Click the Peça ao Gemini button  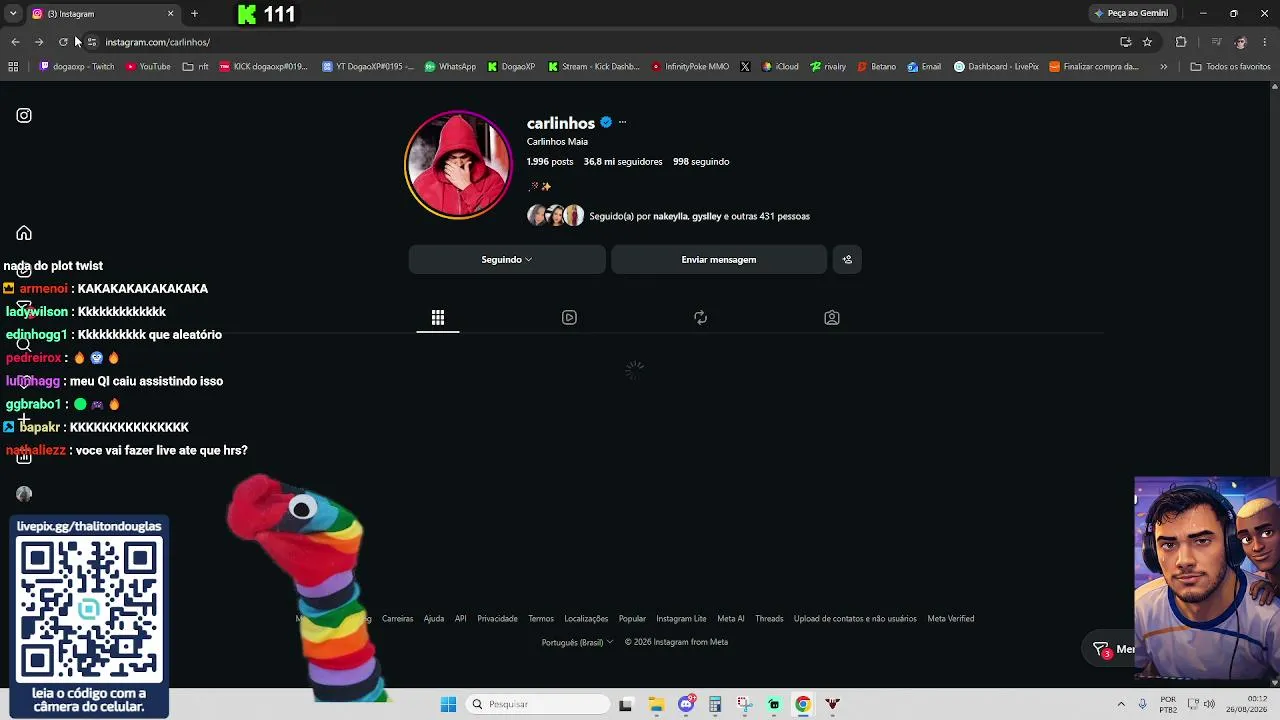1131,14
